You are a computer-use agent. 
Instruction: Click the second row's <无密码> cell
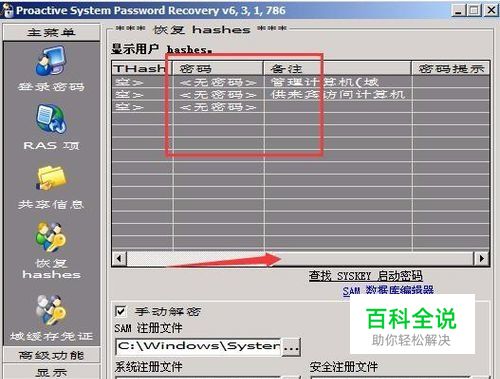(218, 95)
